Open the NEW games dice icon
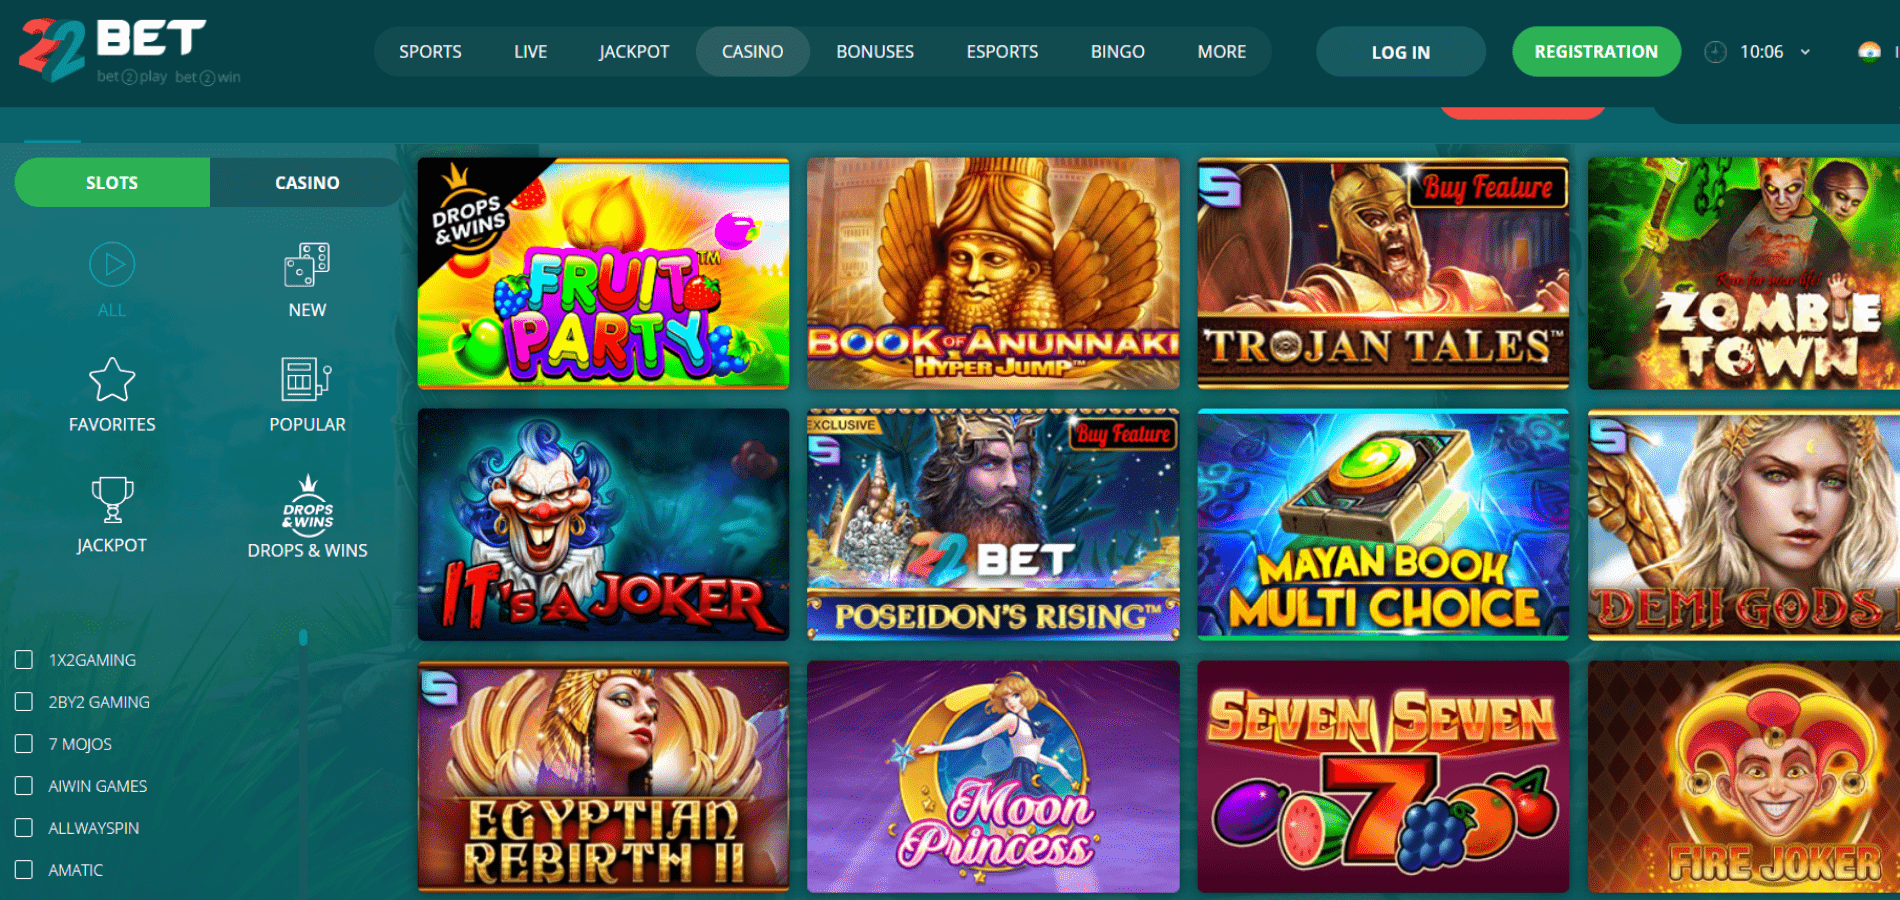Image resolution: width=1900 pixels, height=900 pixels. pos(307,265)
